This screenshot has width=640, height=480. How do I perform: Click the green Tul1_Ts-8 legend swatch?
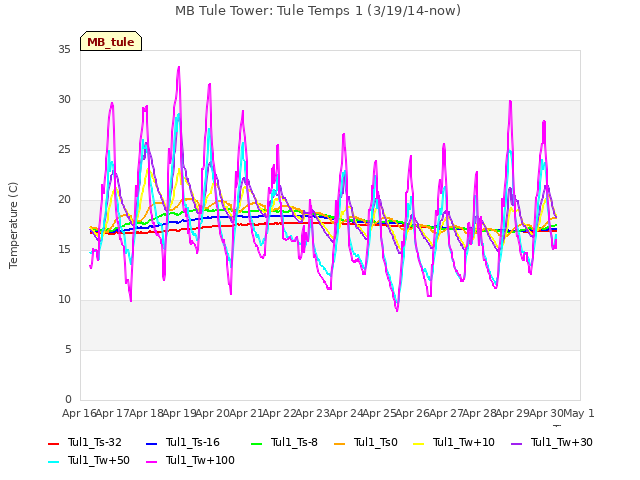(x=256, y=444)
